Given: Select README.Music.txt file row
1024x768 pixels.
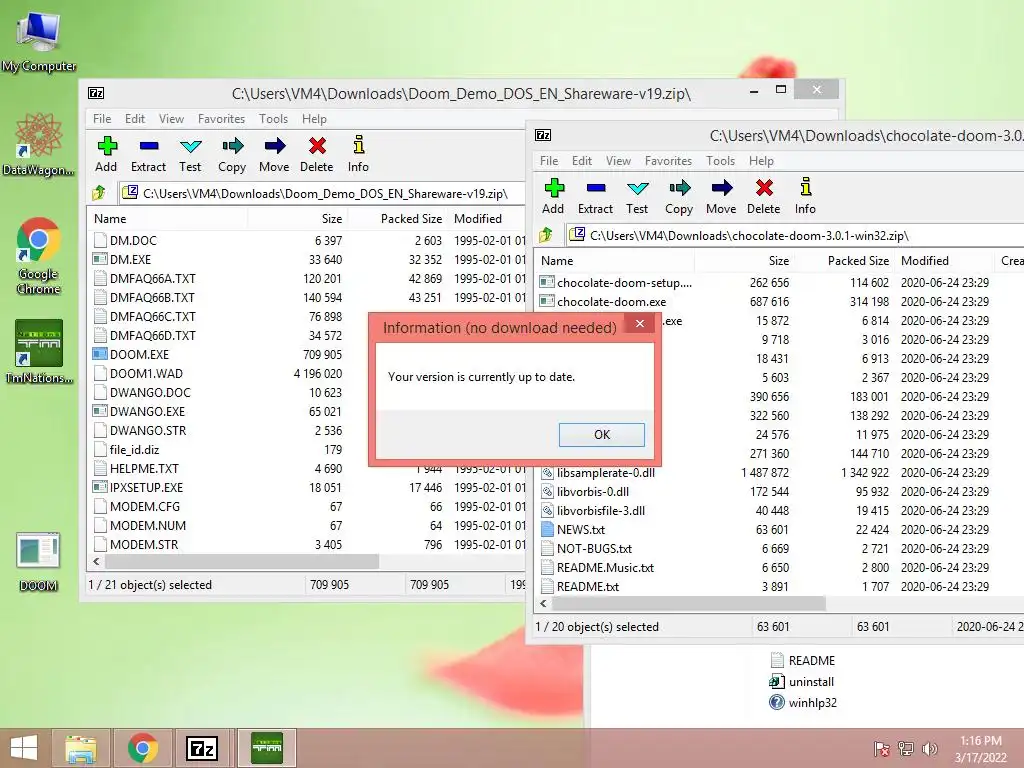Looking at the screenshot, I should tap(780, 568).
